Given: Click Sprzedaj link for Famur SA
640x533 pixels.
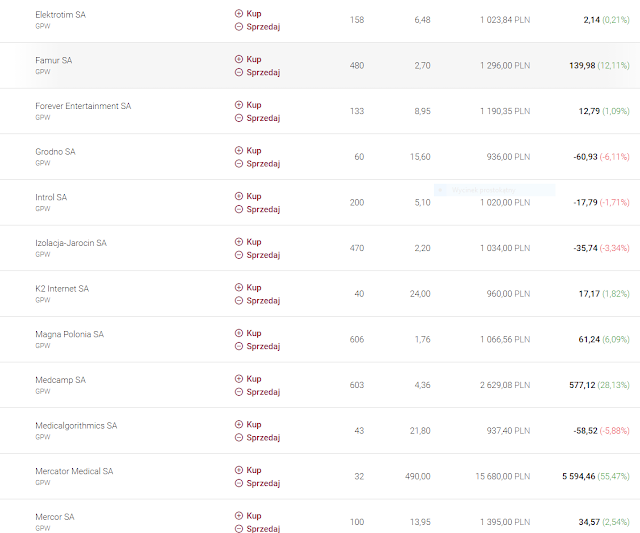Looking at the screenshot, I should coord(263,73).
